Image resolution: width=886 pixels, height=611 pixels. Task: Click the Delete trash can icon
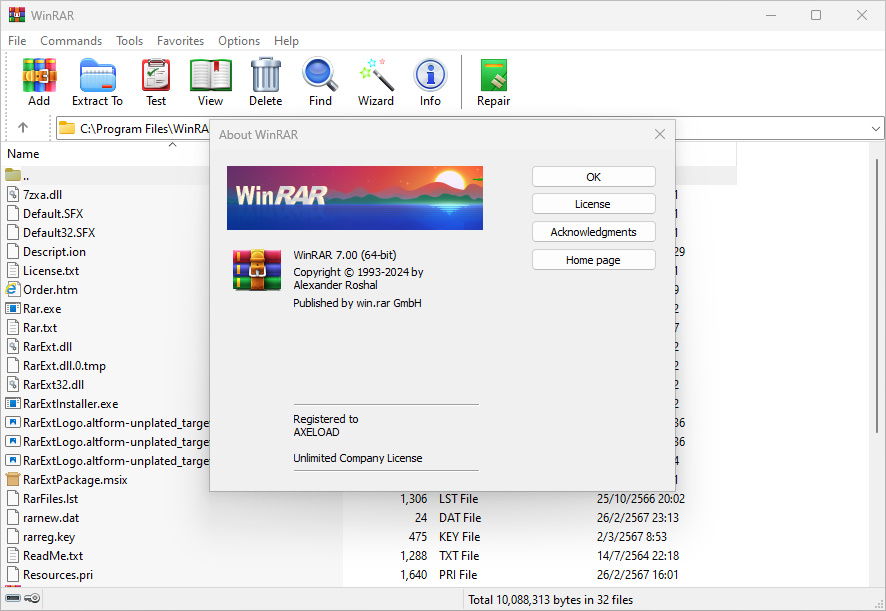pos(266,75)
